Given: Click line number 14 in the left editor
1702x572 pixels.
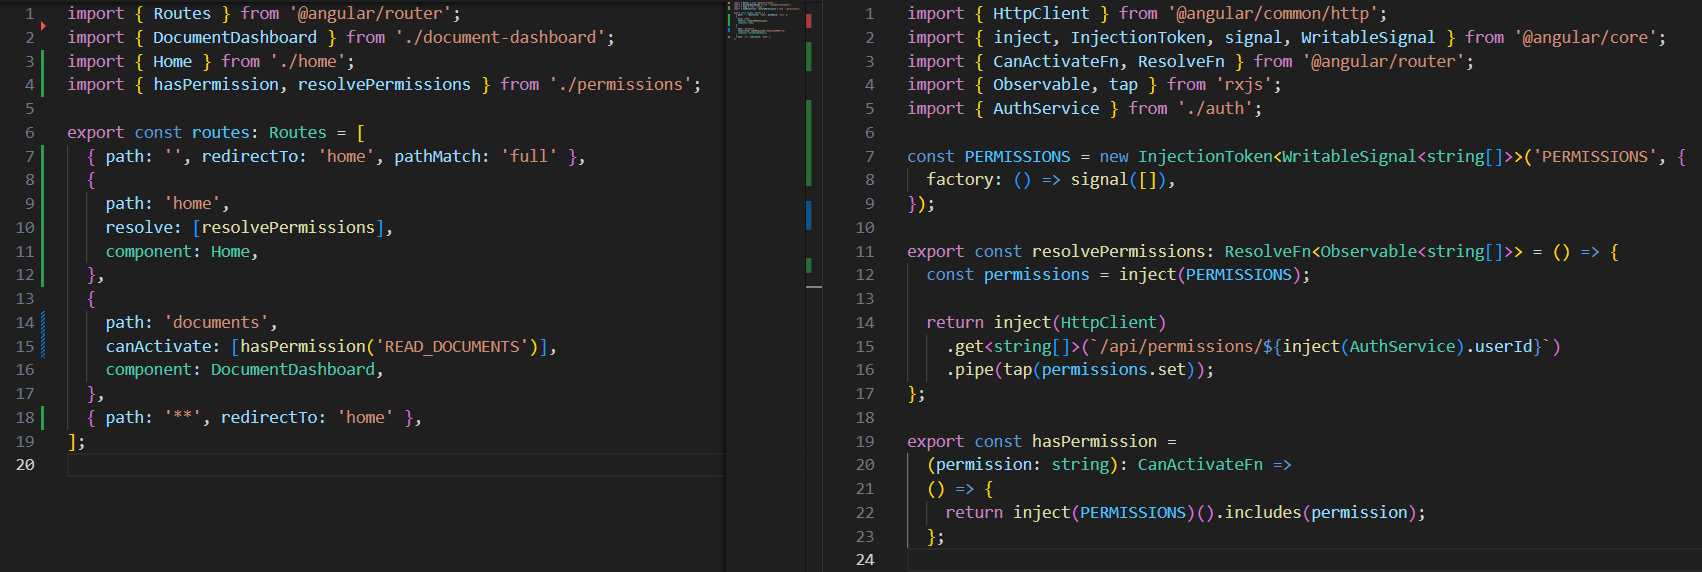Looking at the screenshot, I should pos(25,322).
